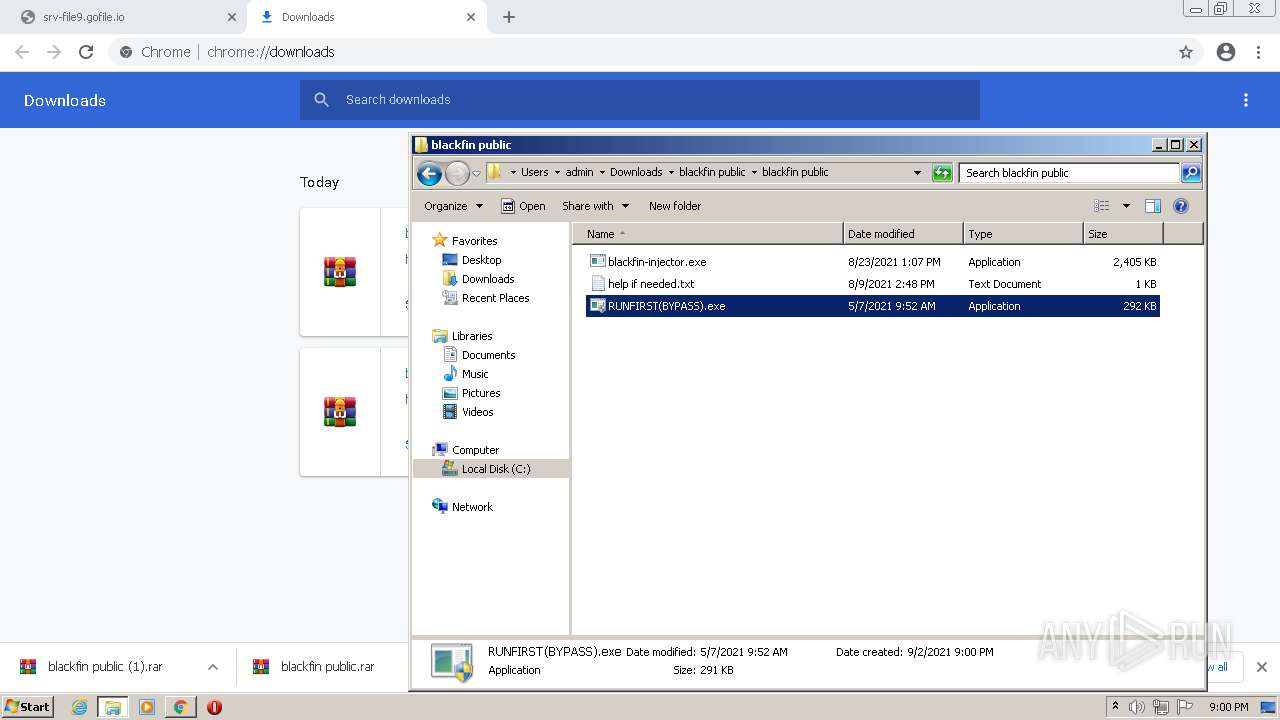Click the Explorer back arrow button
1280x720 pixels.
click(x=430, y=173)
